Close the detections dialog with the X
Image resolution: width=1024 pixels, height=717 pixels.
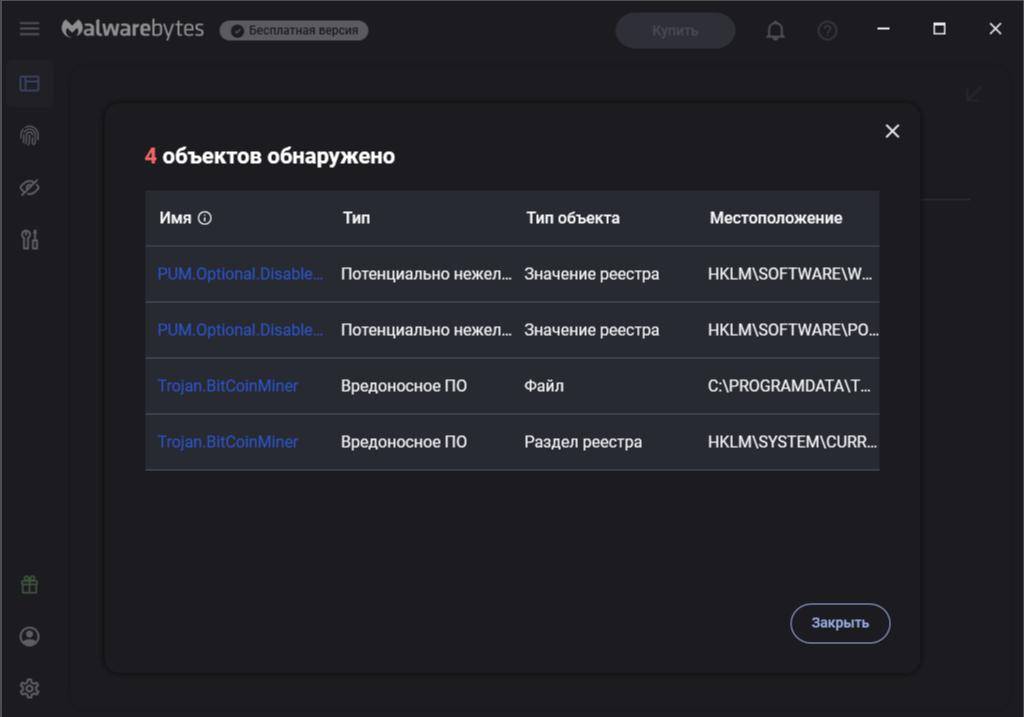tap(892, 131)
